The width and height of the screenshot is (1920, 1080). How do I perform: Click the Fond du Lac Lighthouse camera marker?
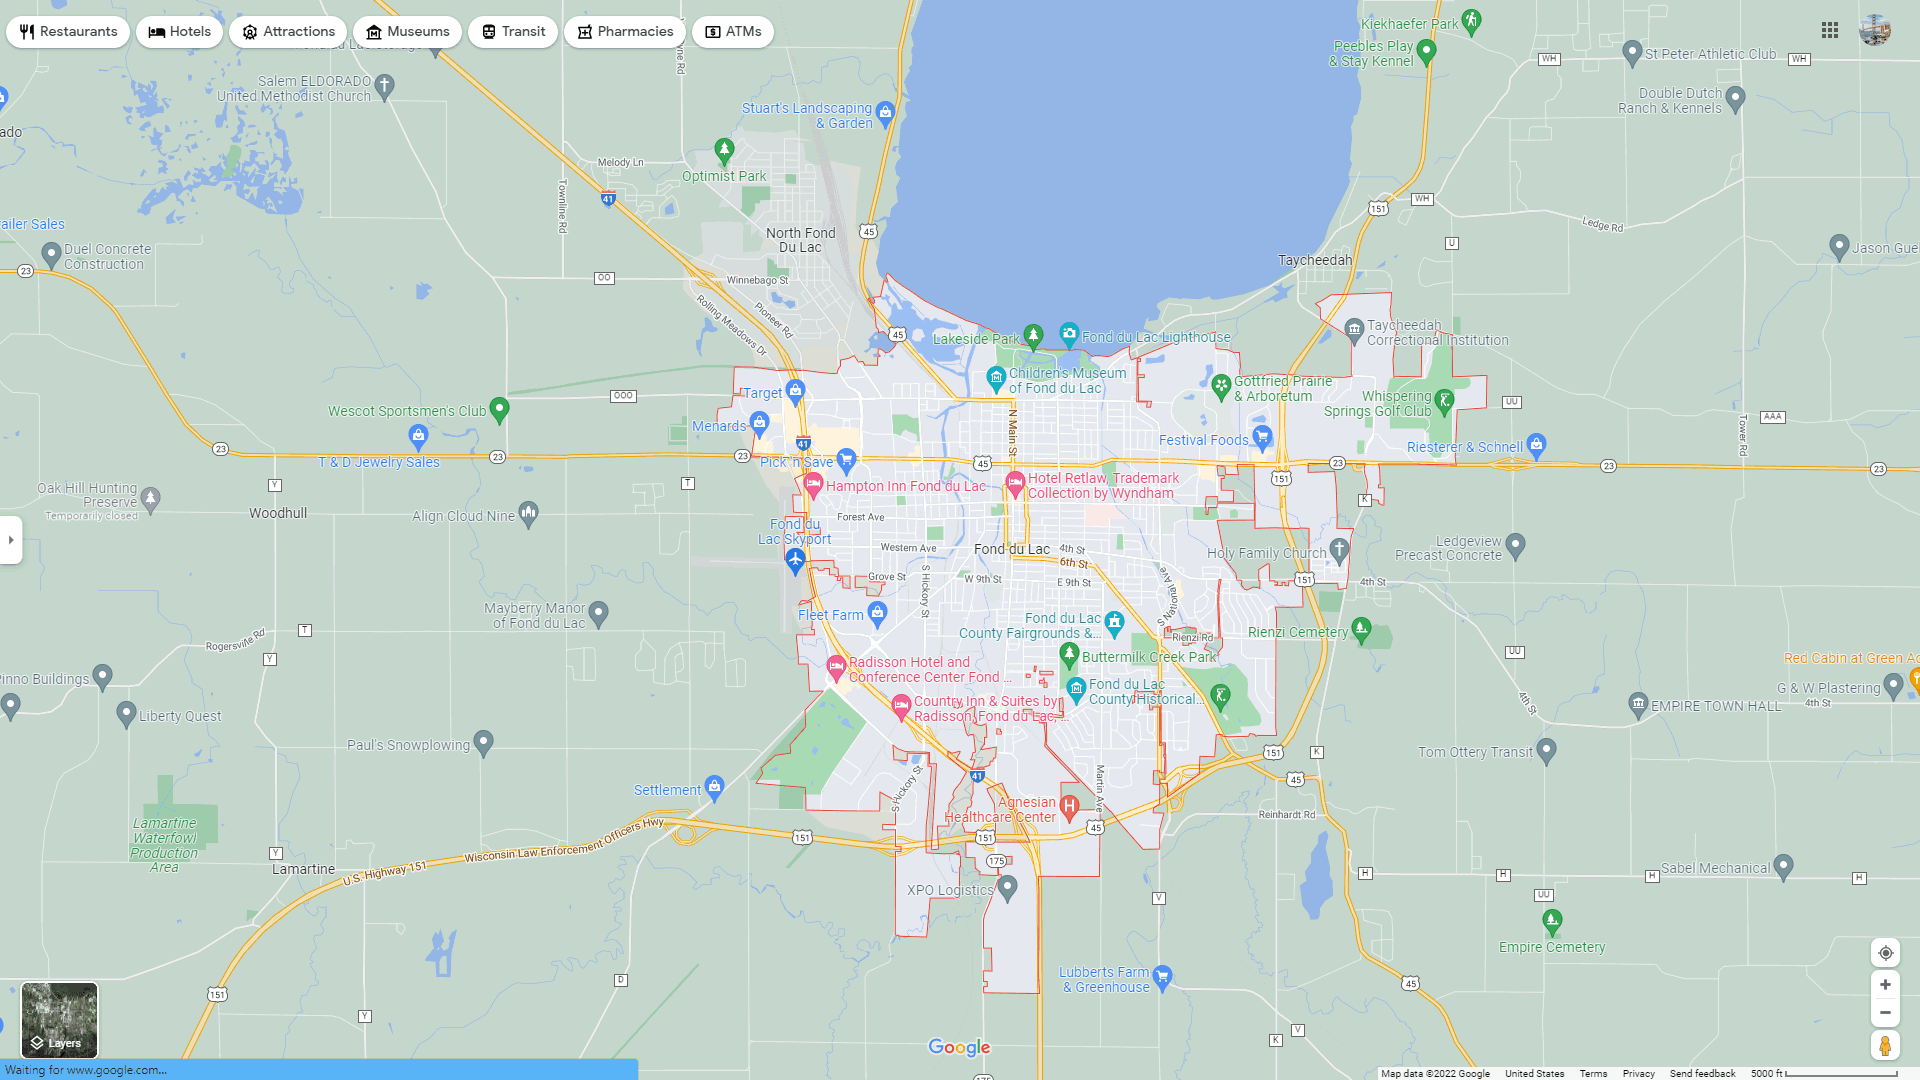[x=1069, y=333]
